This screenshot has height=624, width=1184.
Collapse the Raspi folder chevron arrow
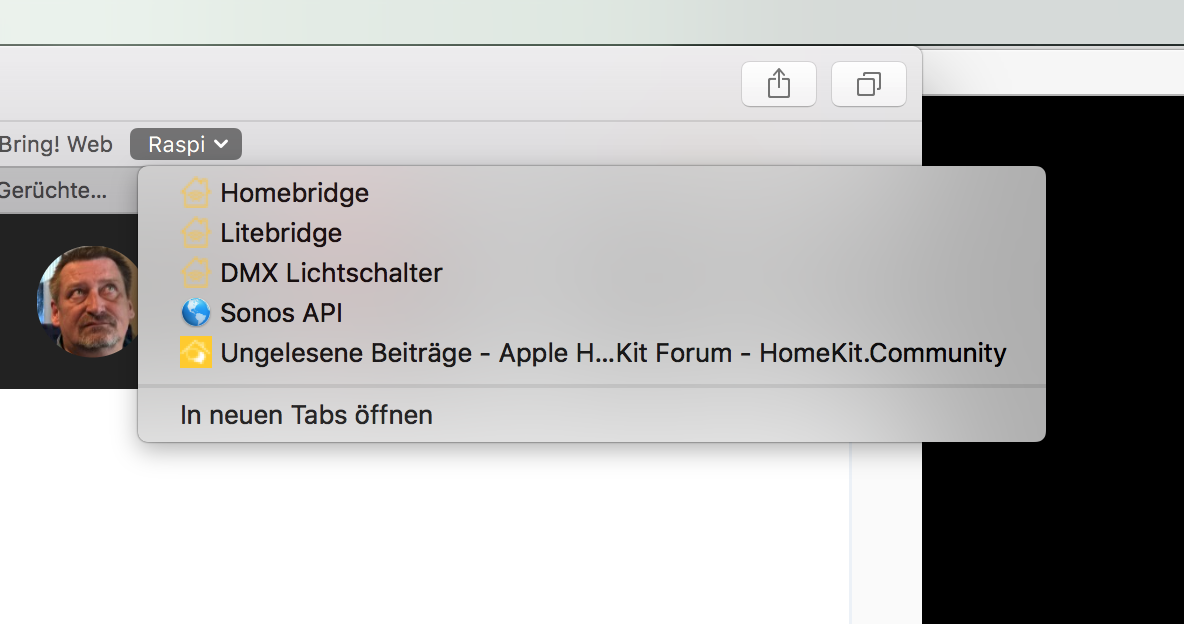(222, 145)
